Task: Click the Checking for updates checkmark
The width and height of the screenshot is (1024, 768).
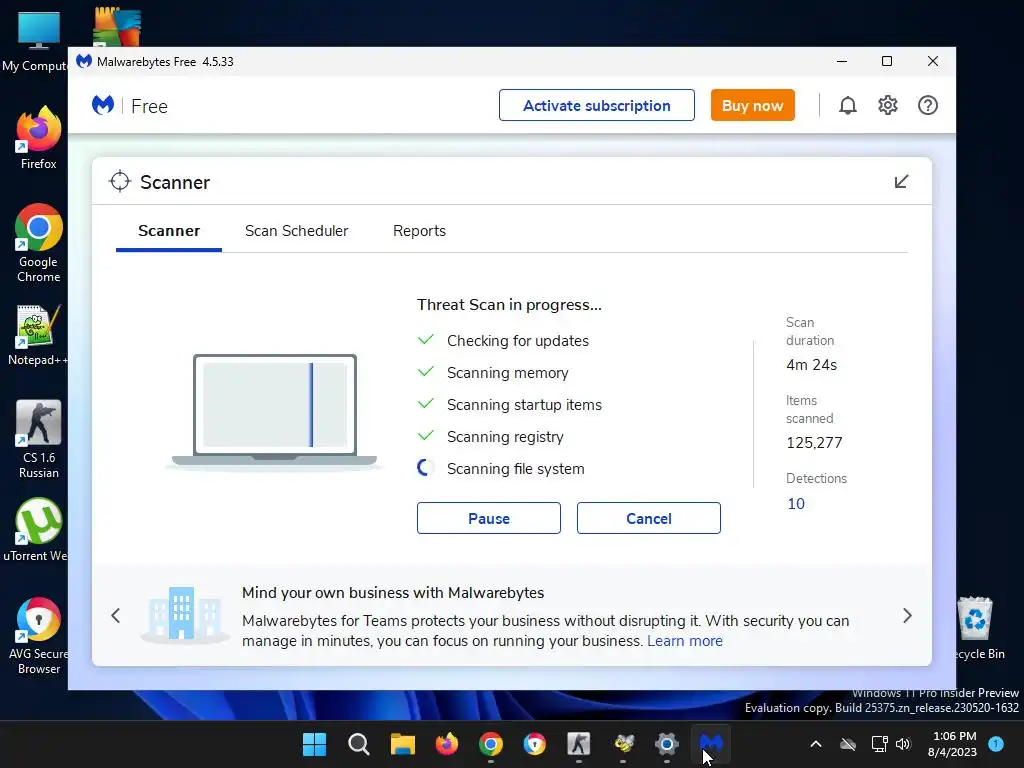Action: (425, 340)
